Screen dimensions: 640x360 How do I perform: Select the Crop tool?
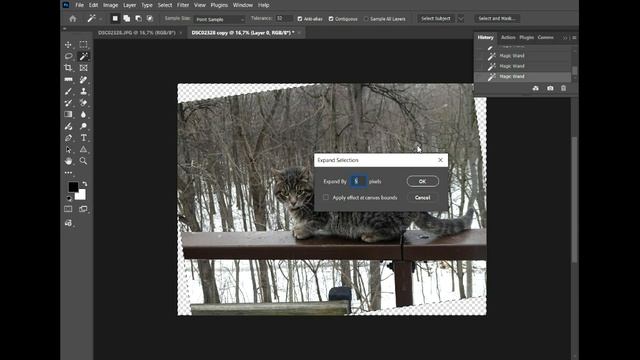pos(68,68)
